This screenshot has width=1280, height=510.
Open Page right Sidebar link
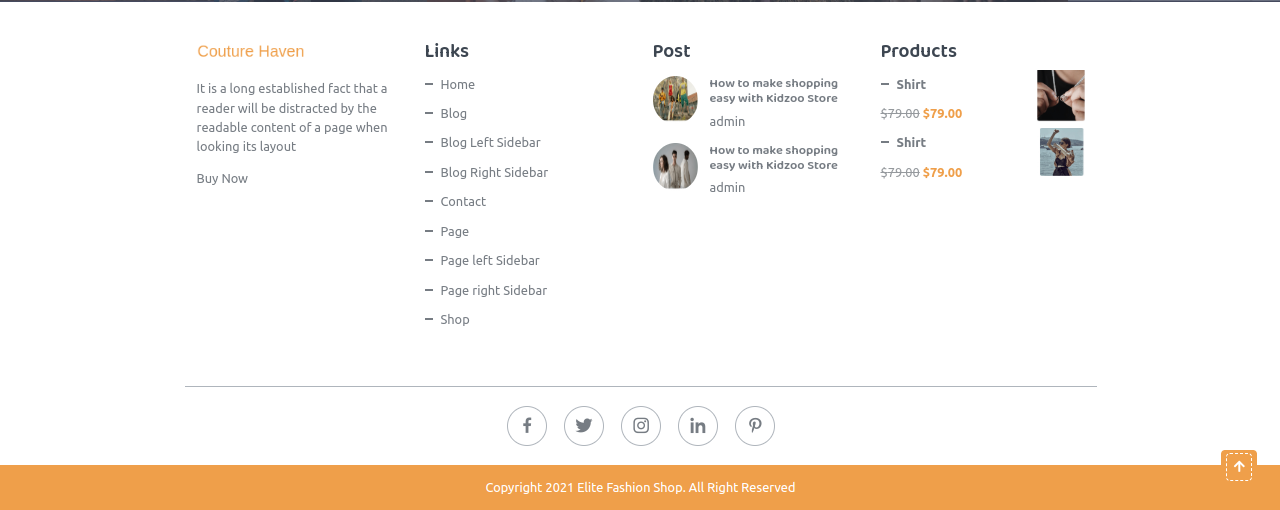(493, 291)
